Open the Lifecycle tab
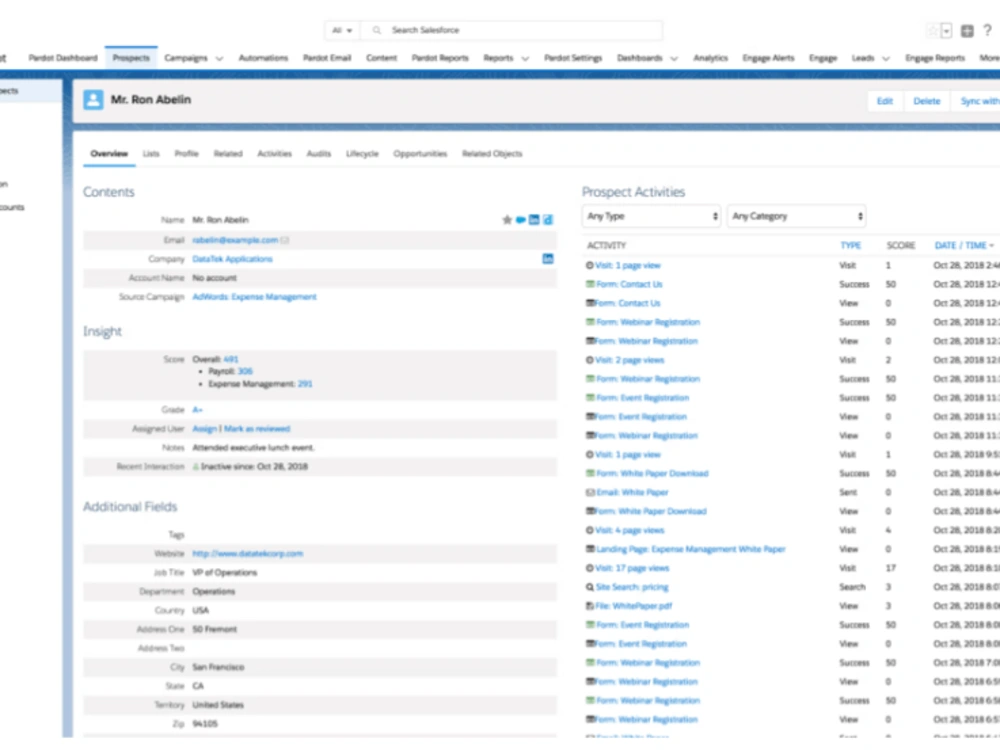This screenshot has height=750, width=1000. 362,154
